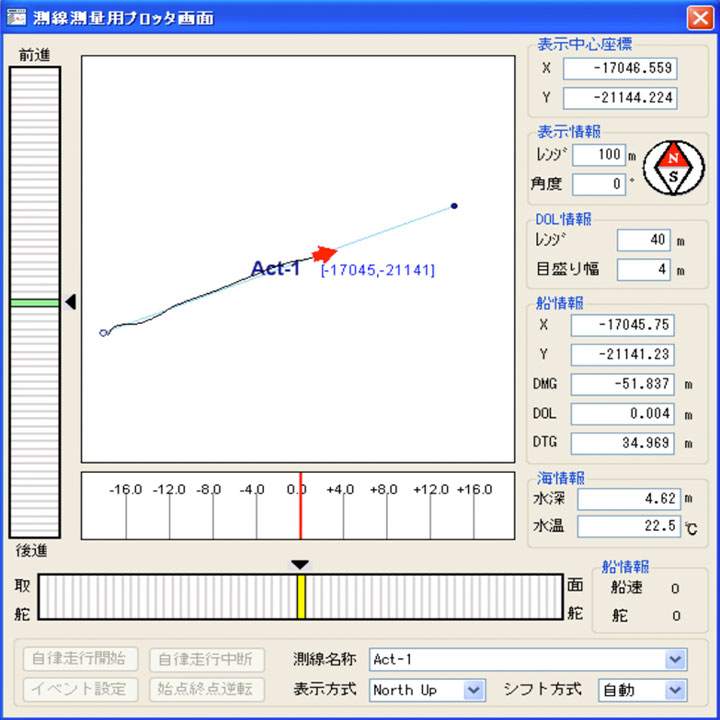Click the 始点終点逆転 button
Viewport: 720px width, 720px height.
tap(207, 689)
